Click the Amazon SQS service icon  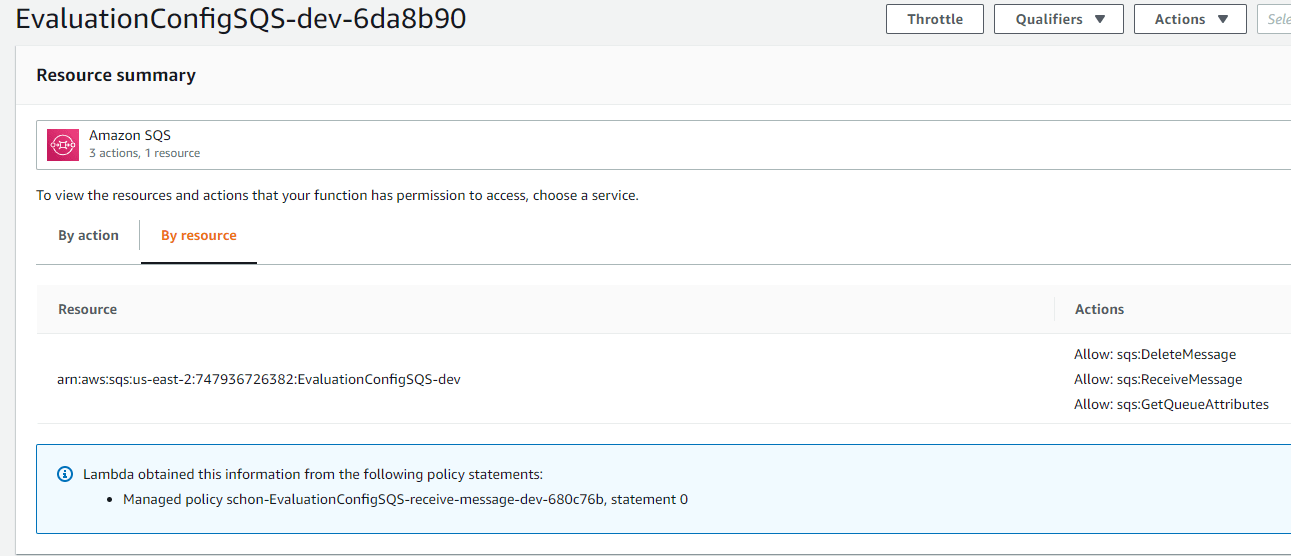pos(63,145)
